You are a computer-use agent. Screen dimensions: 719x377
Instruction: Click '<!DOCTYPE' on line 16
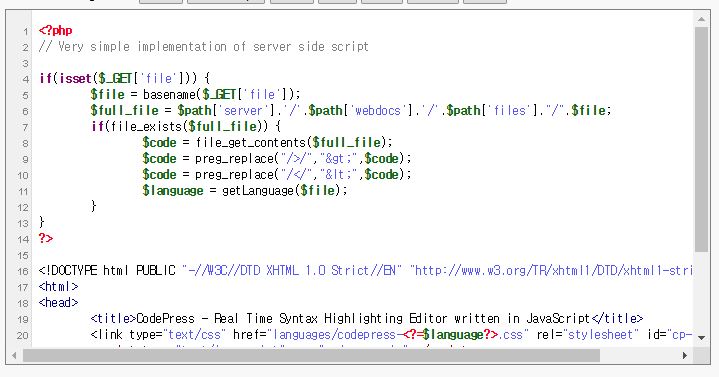coord(68,270)
